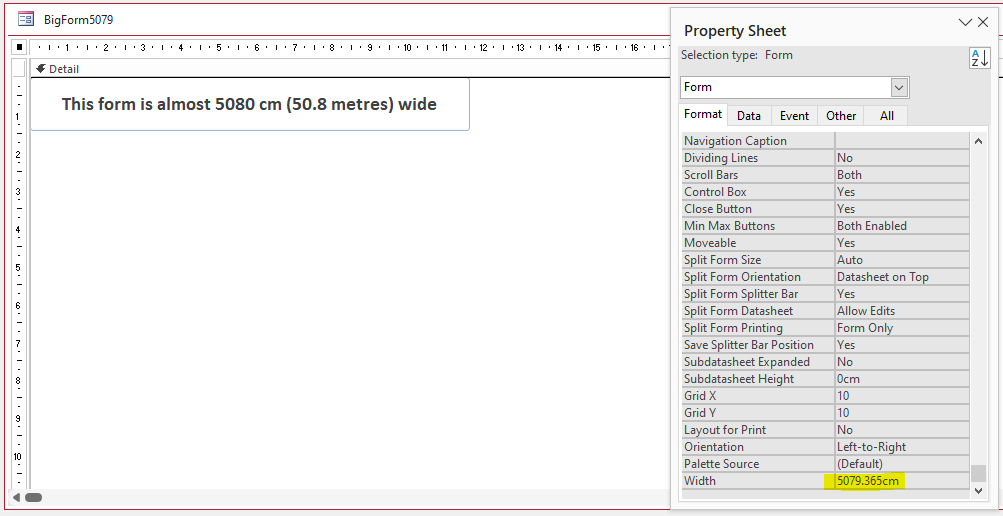Screen dimensions: 1003x516
Task: Click Palette Source value (Default)
Action: coord(902,464)
